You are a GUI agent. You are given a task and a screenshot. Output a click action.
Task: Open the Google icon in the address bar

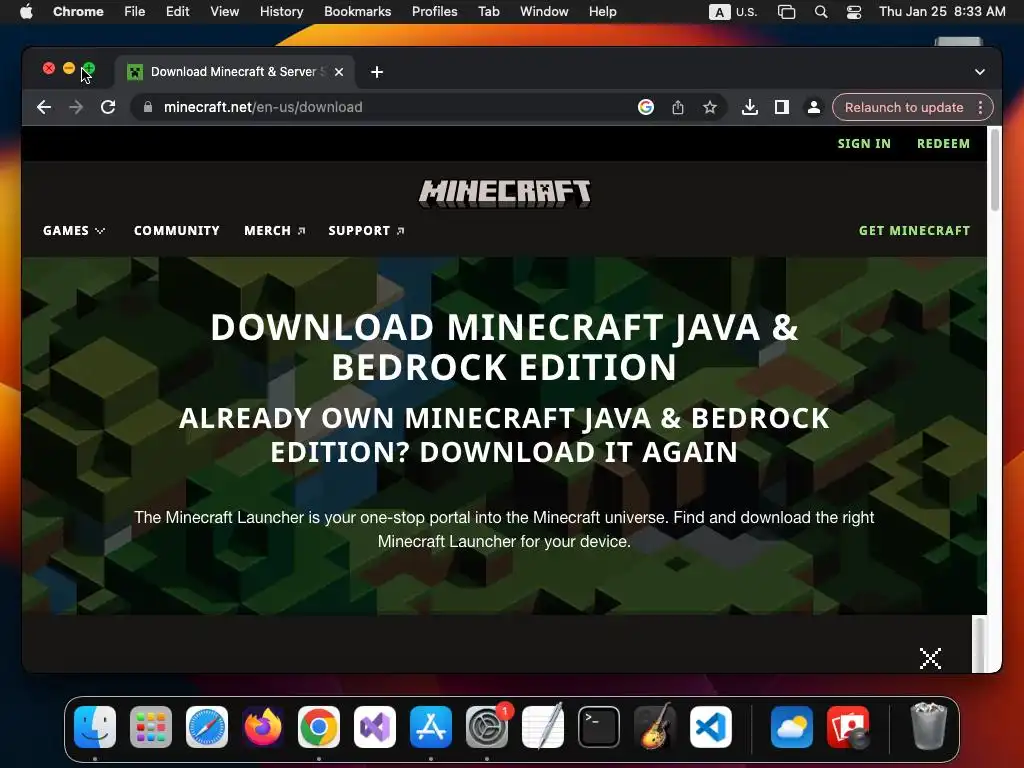point(646,107)
